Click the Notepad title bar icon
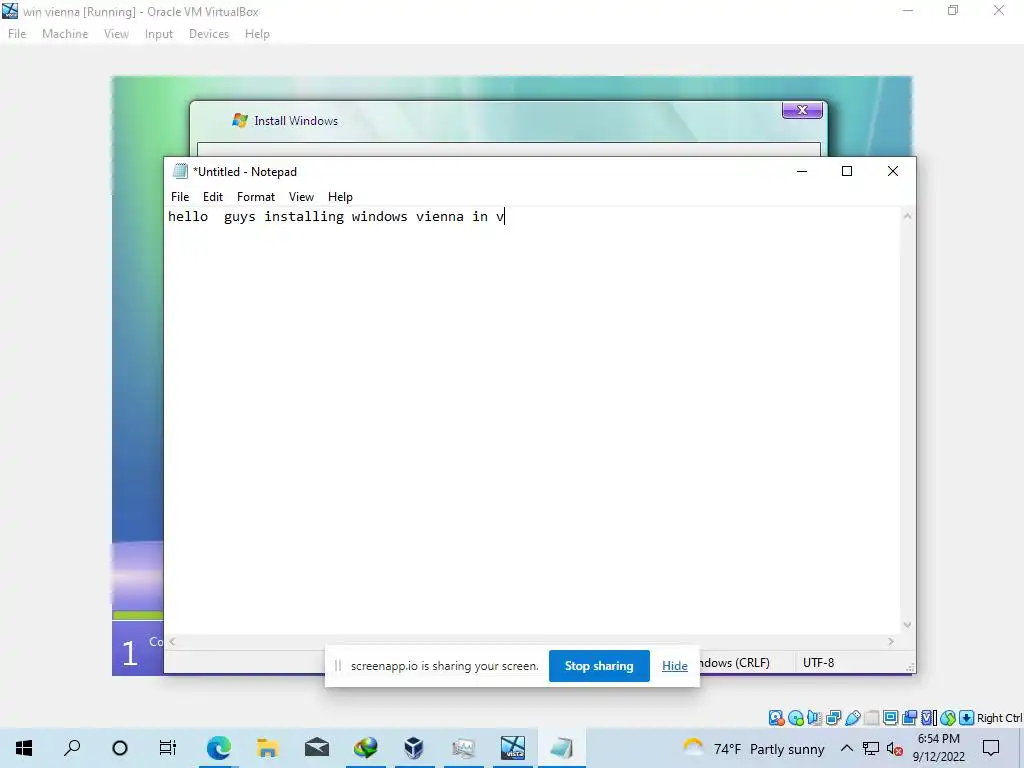The height and width of the screenshot is (768, 1024). click(180, 171)
